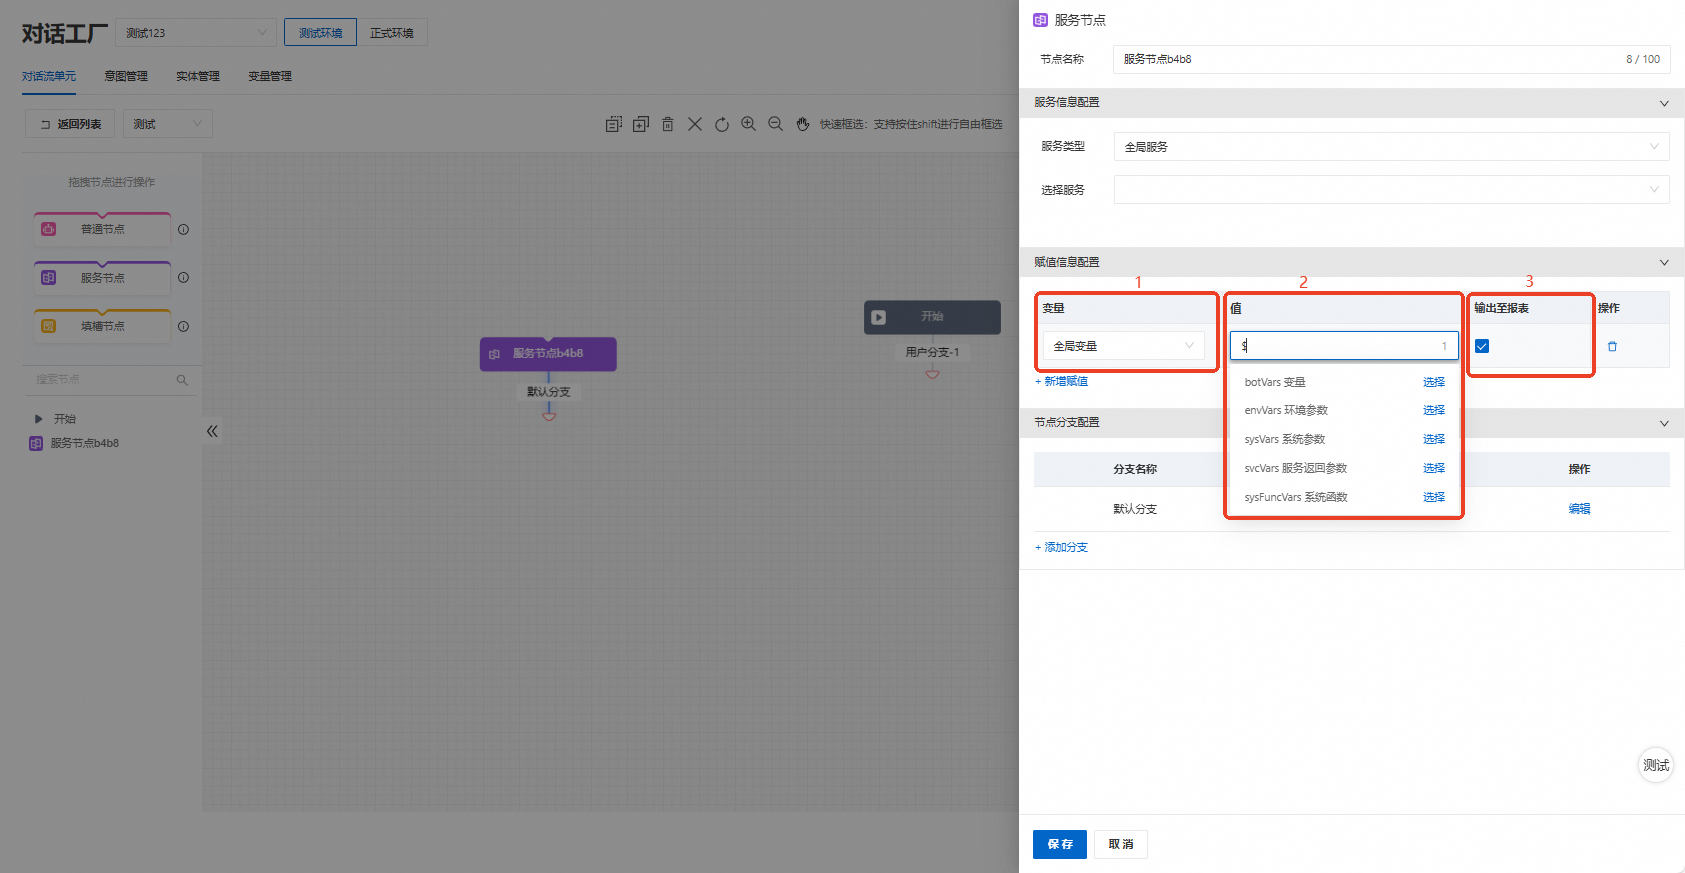The image size is (1685, 873).
Task: Select the 正式环境 environment tab
Action: [x=392, y=32]
